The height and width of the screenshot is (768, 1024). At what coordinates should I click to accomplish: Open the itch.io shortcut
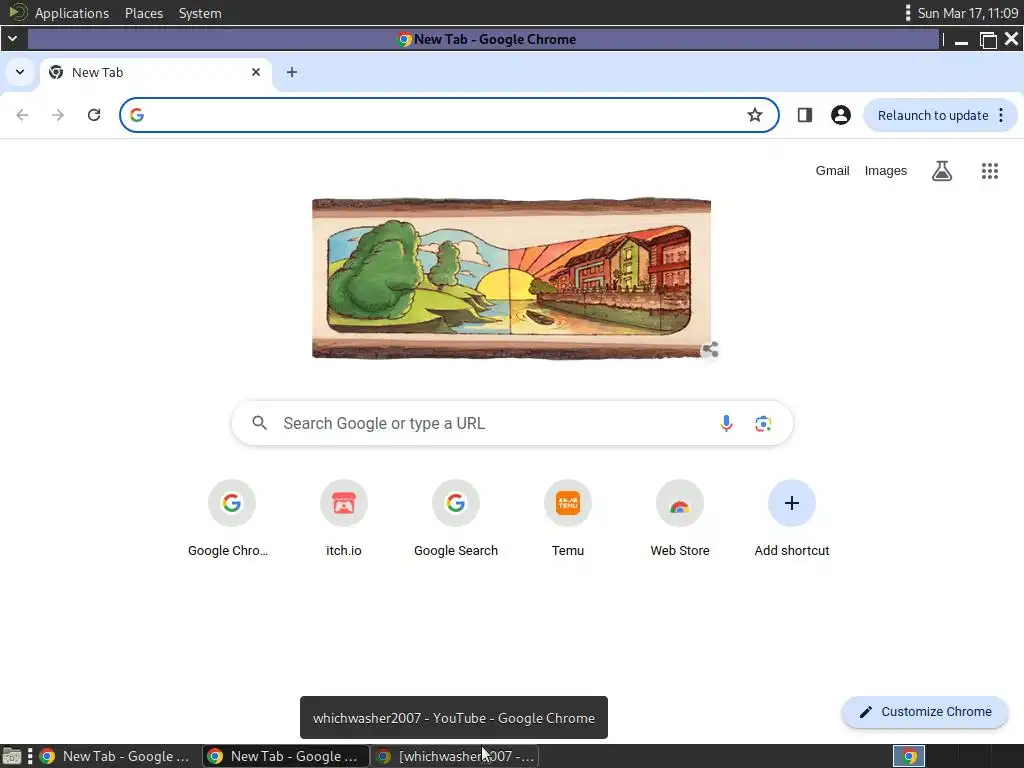[x=344, y=519]
